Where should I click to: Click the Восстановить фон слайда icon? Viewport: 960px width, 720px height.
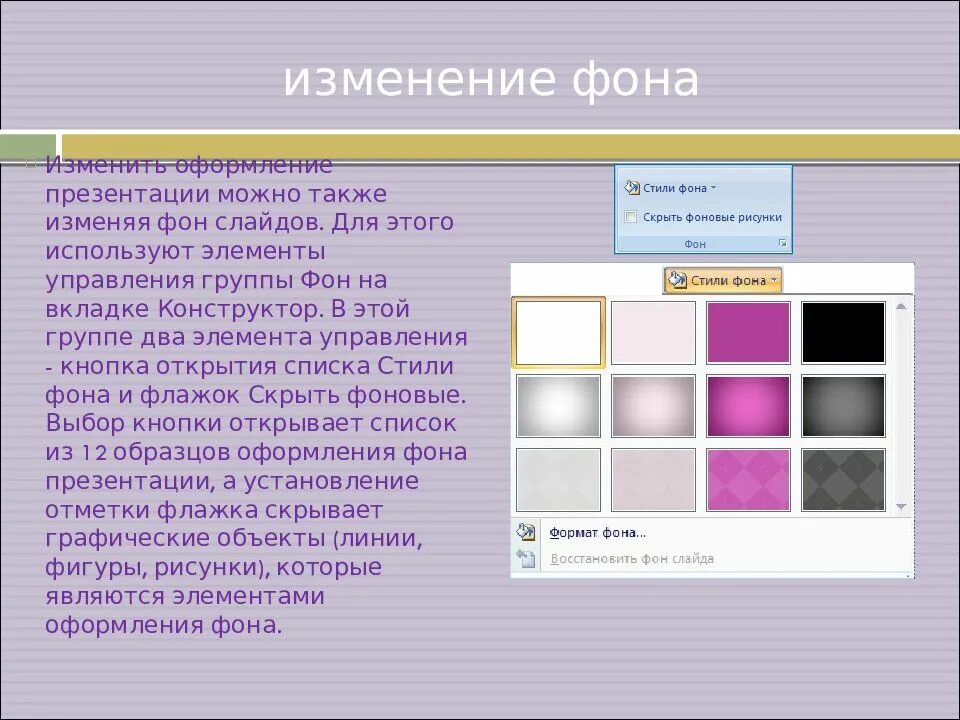(526, 558)
